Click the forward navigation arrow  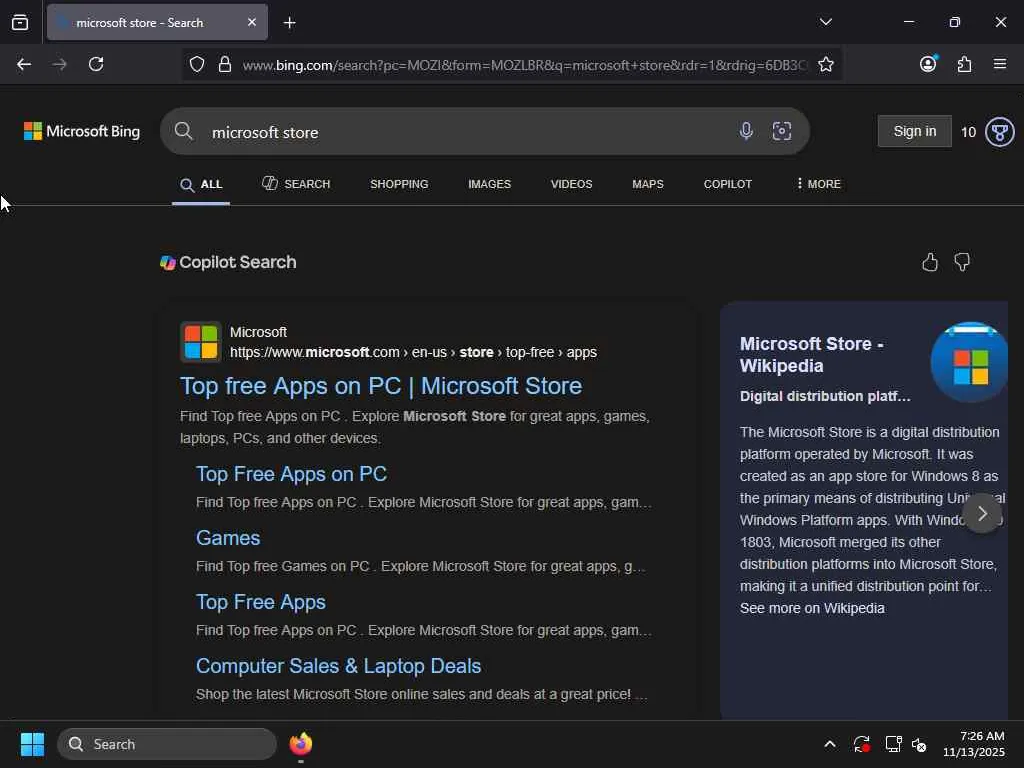(59, 64)
